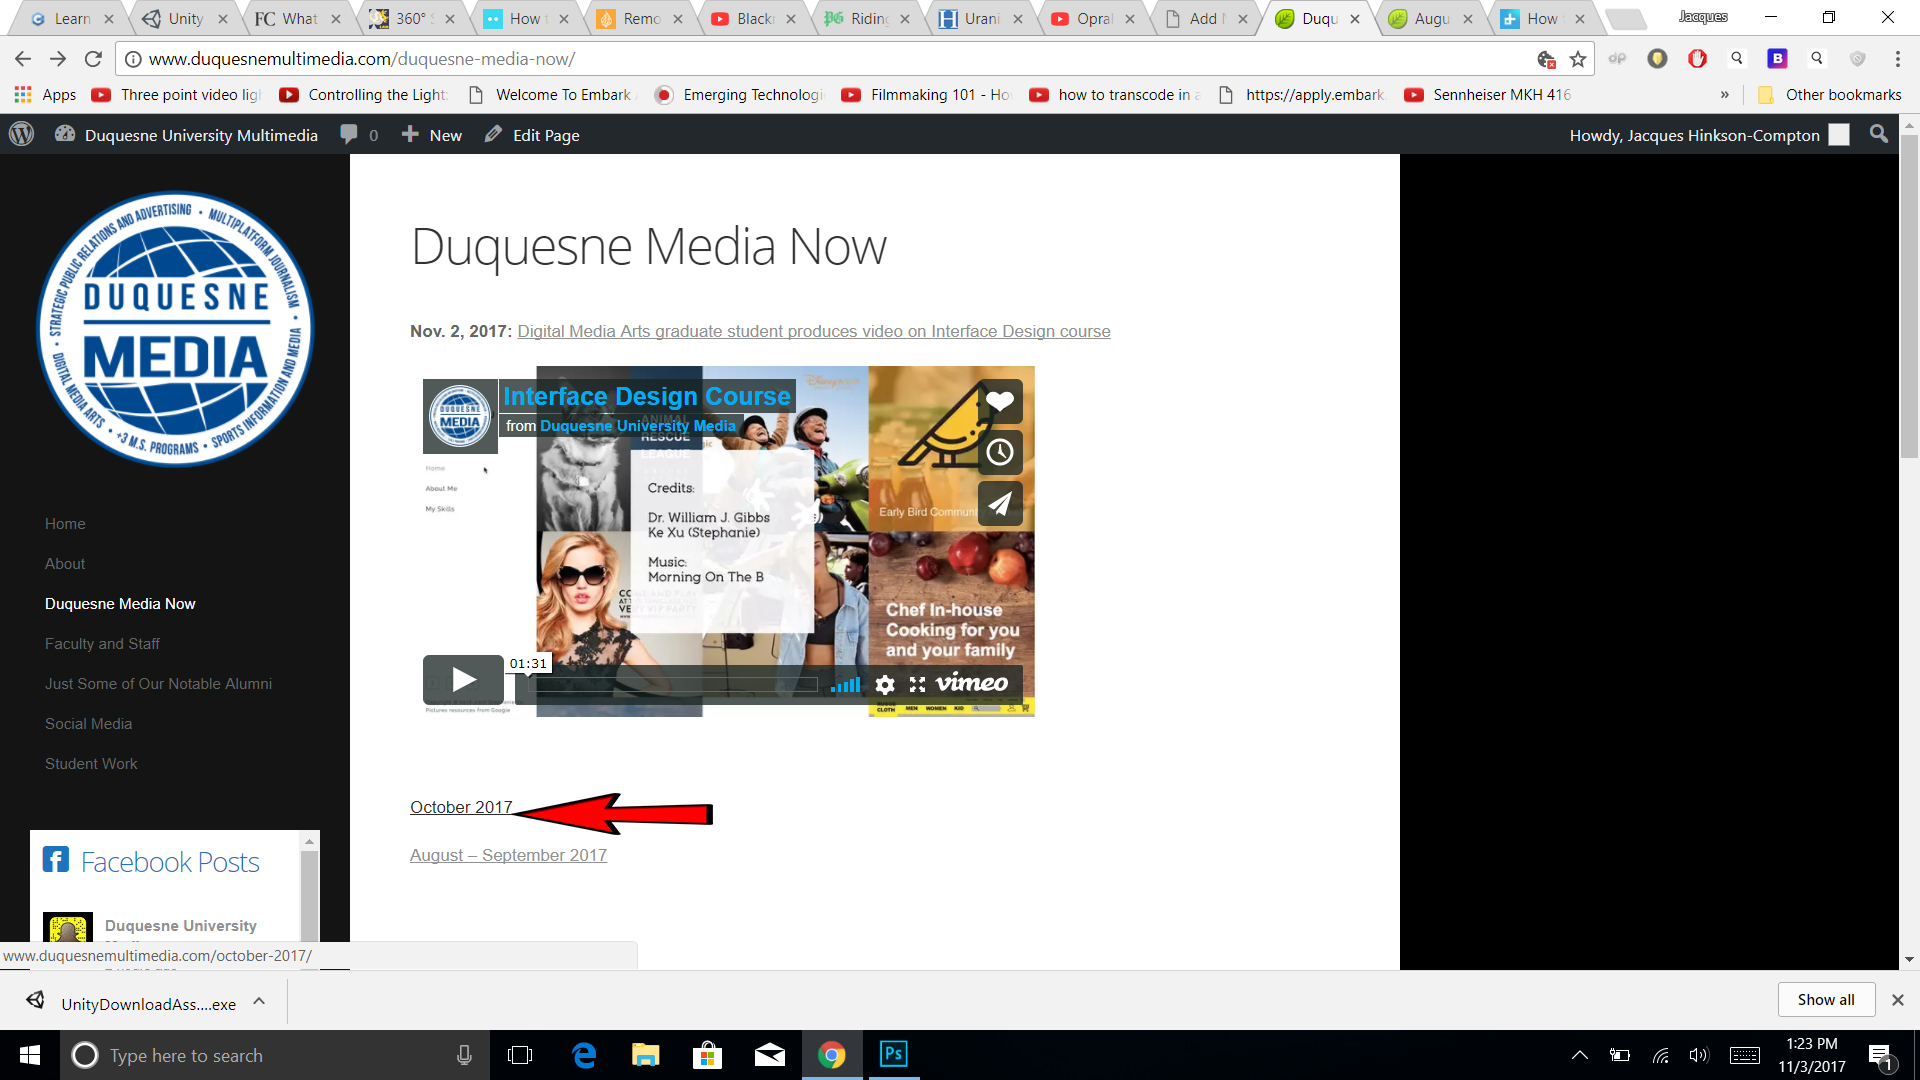
Task: Click Show all downloads button
Action: [x=1825, y=999]
